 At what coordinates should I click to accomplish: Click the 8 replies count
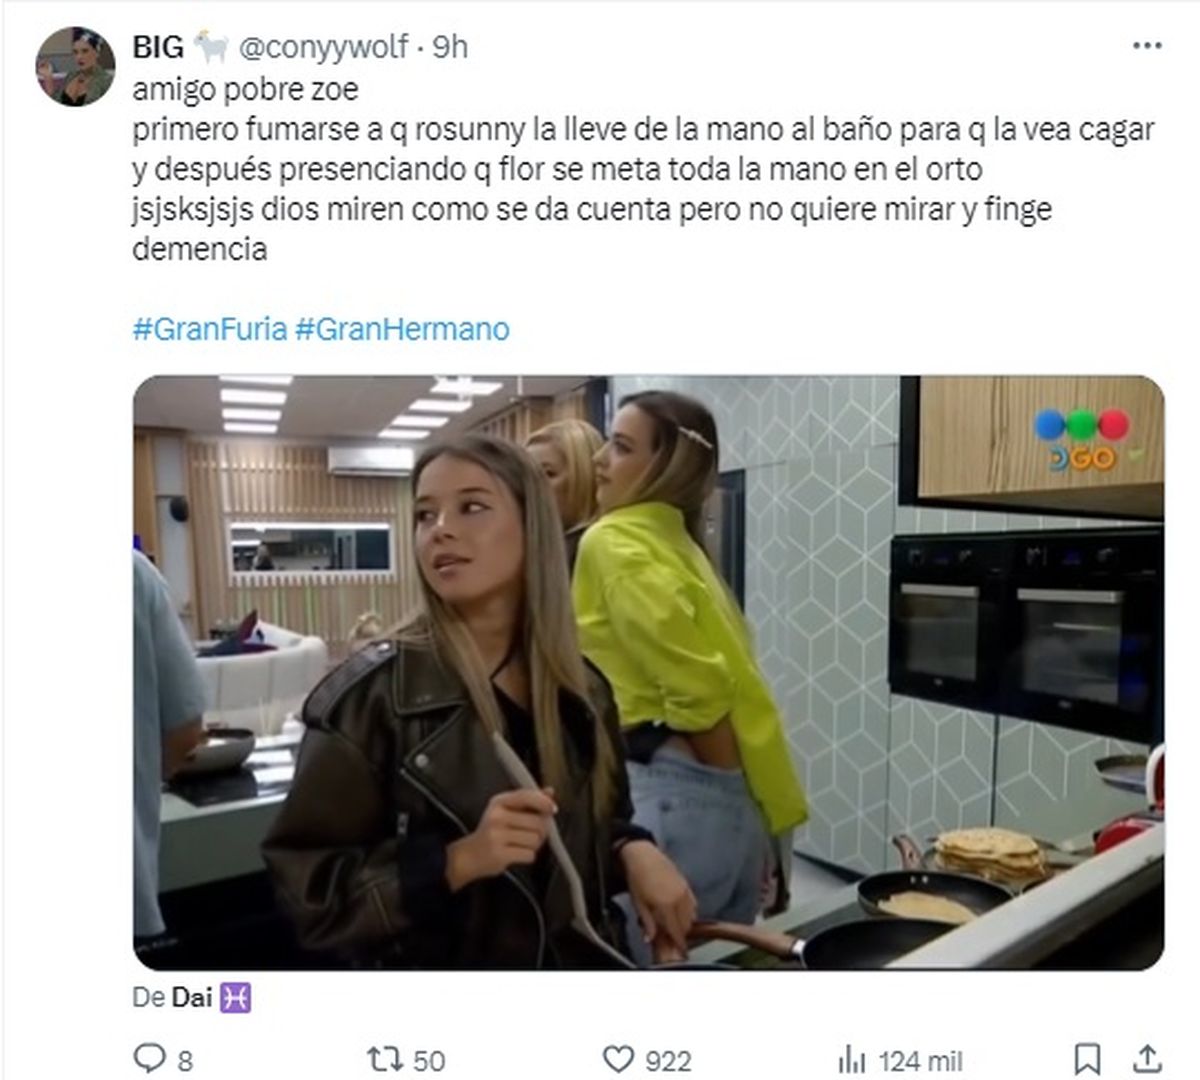click(185, 1060)
